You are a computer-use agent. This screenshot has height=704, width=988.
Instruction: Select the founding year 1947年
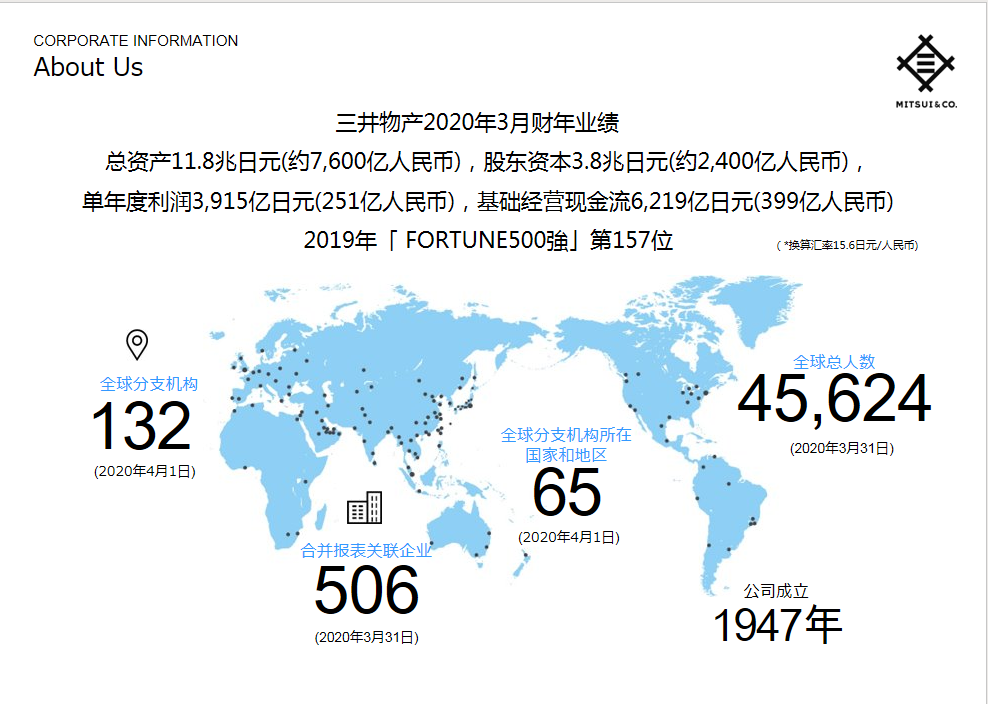tap(777, 625)
